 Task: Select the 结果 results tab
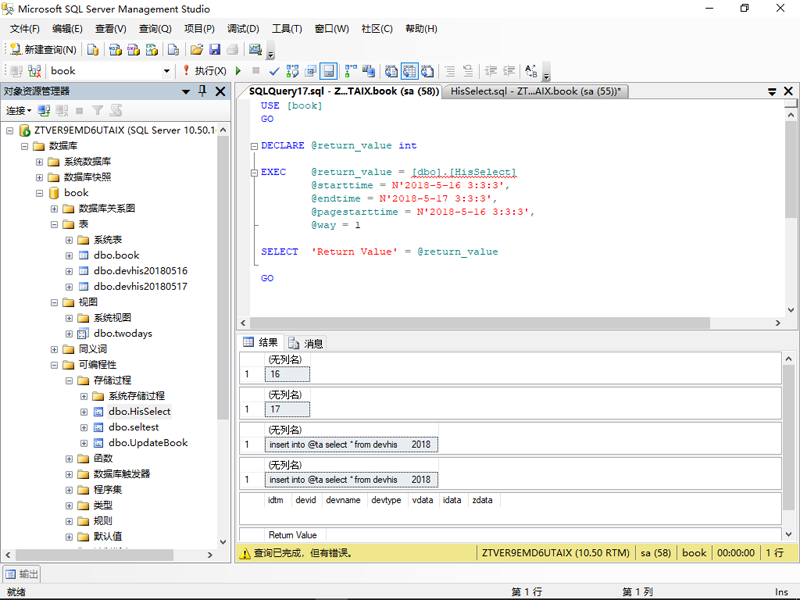pyautogui.click(x=261, y=342)
